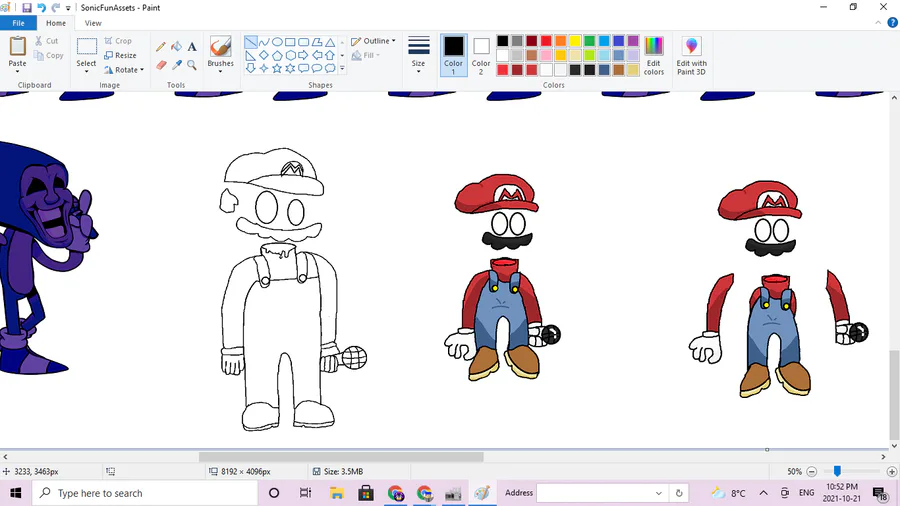
Task: Click the zoom out minus button
Action: (812, 472)
